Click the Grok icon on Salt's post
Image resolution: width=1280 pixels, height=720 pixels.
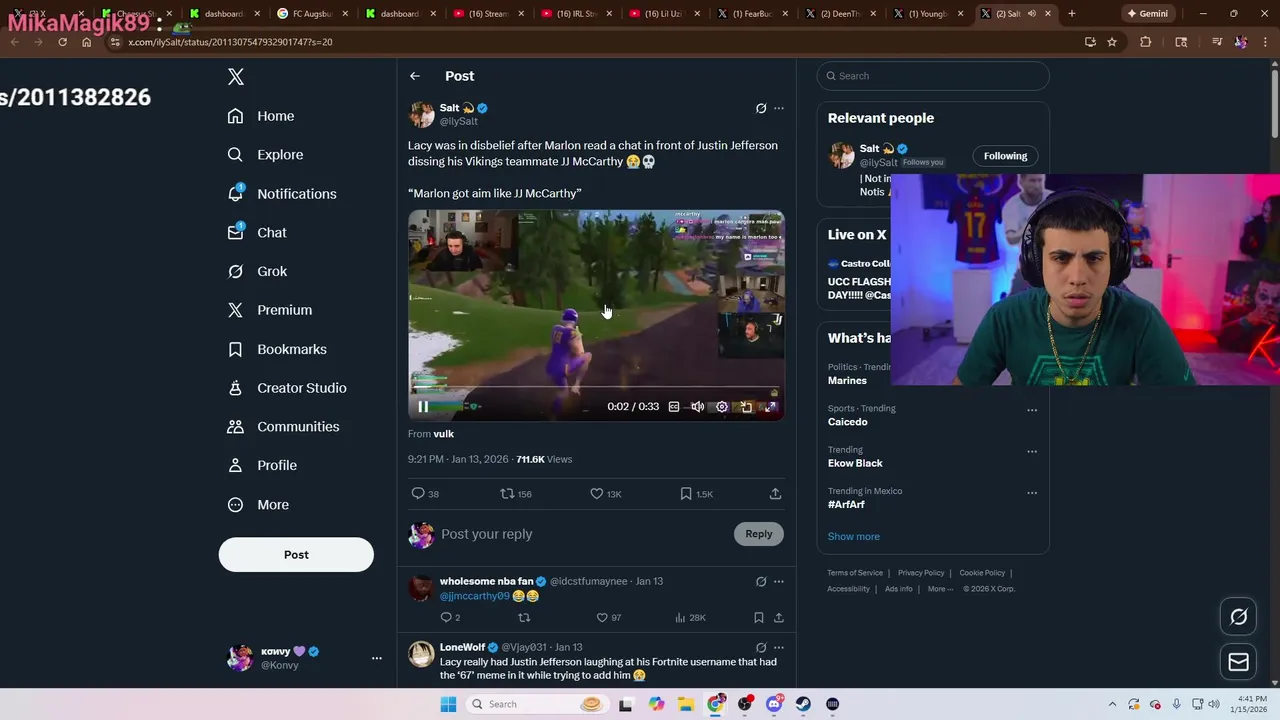click(761, 108)
